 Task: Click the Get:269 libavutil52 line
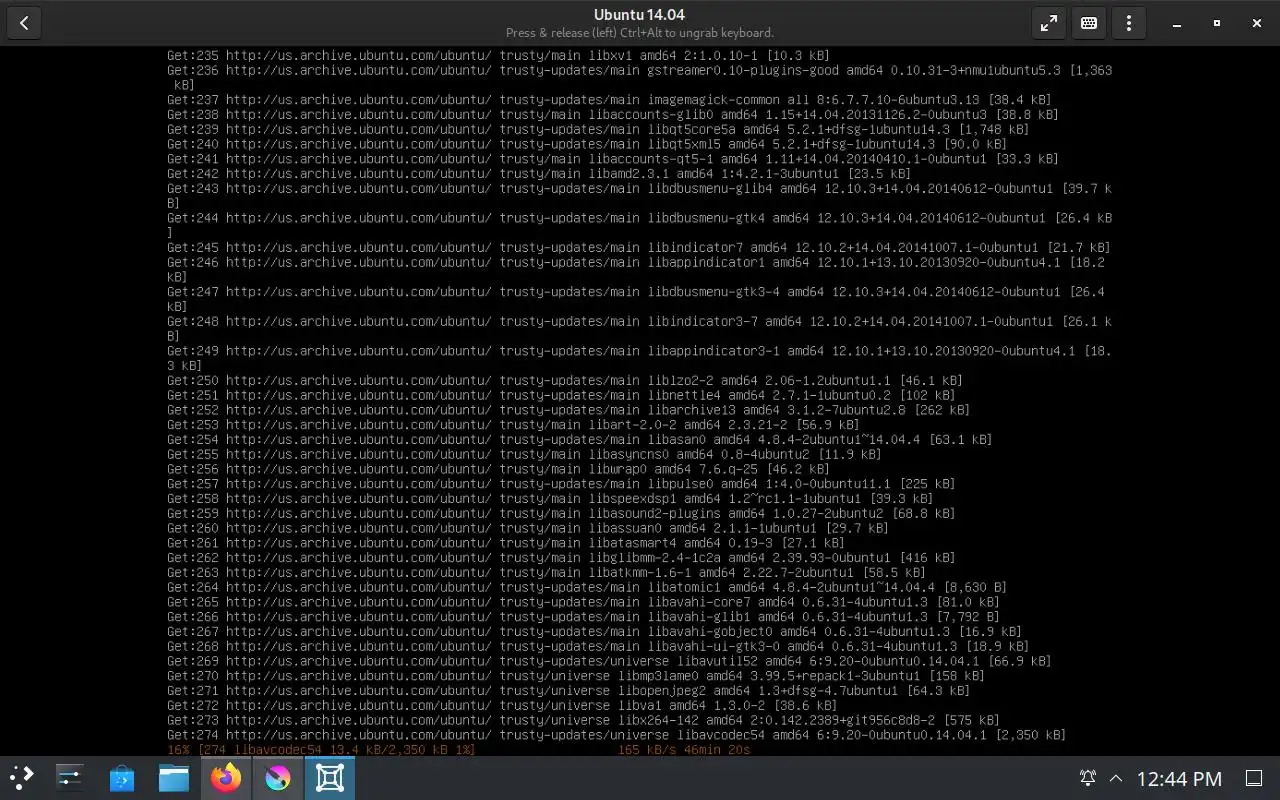pyautogui.click(x=609, y=662)
